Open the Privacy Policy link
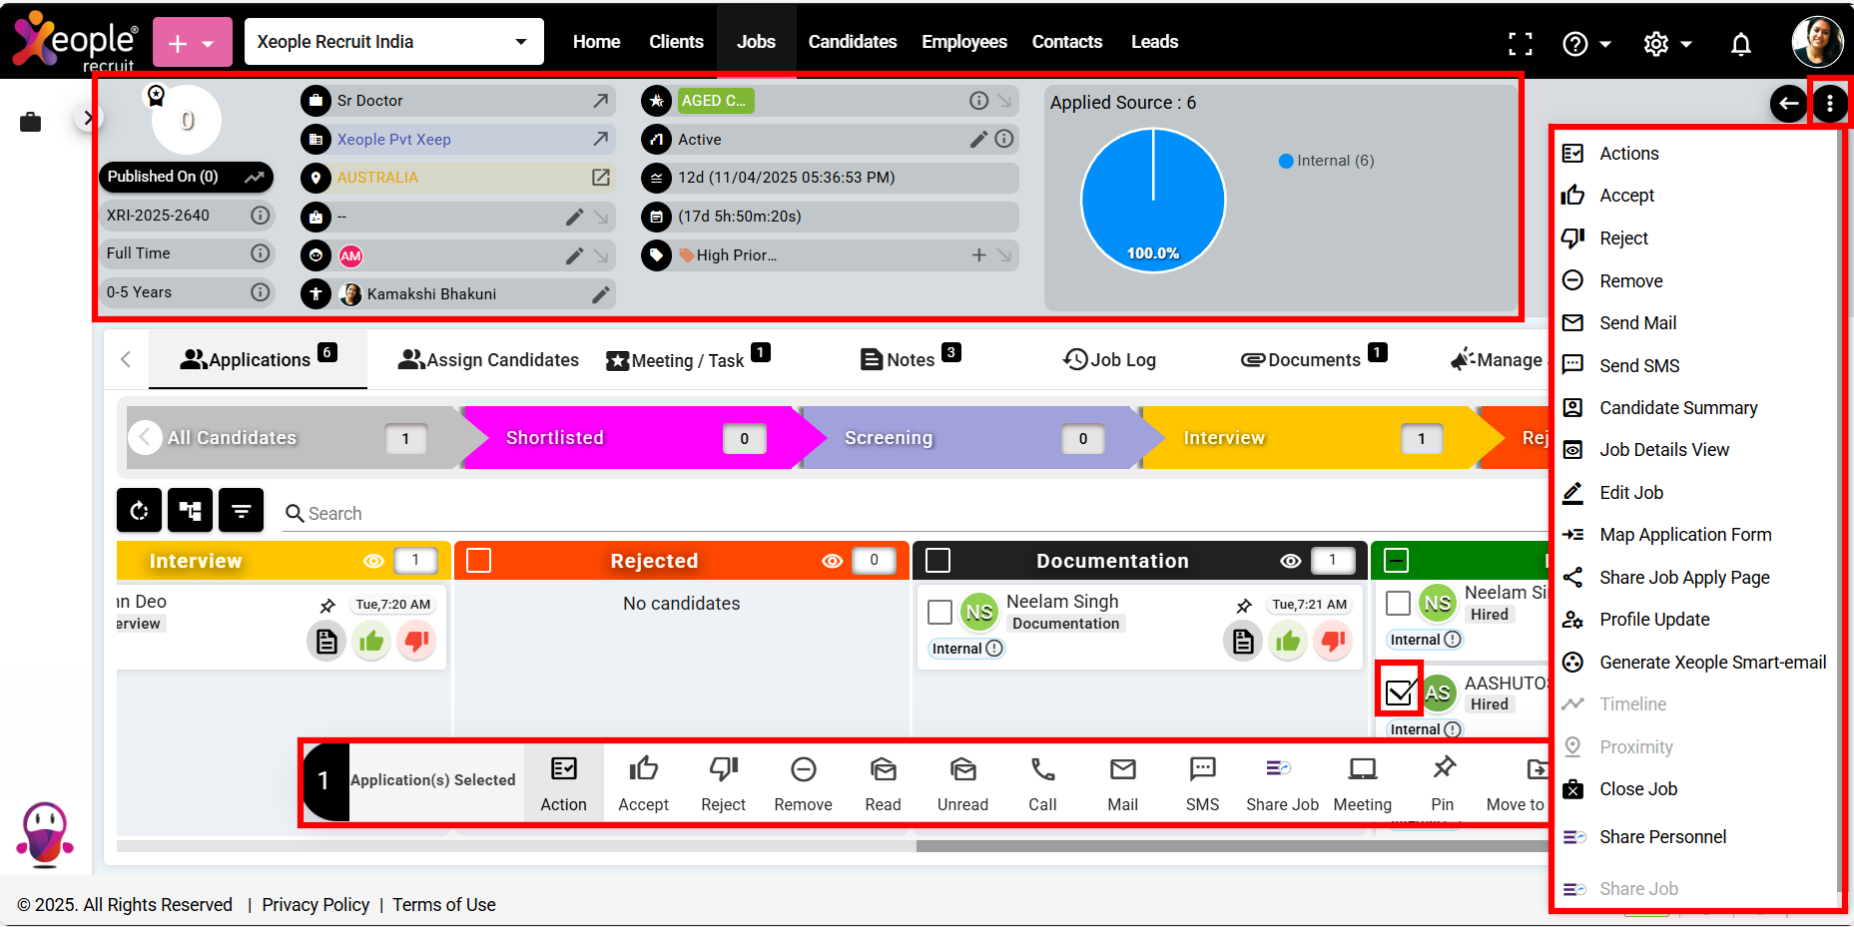Screen dimensions: 1854x927 pyautogui.click(x=315, y=904)
